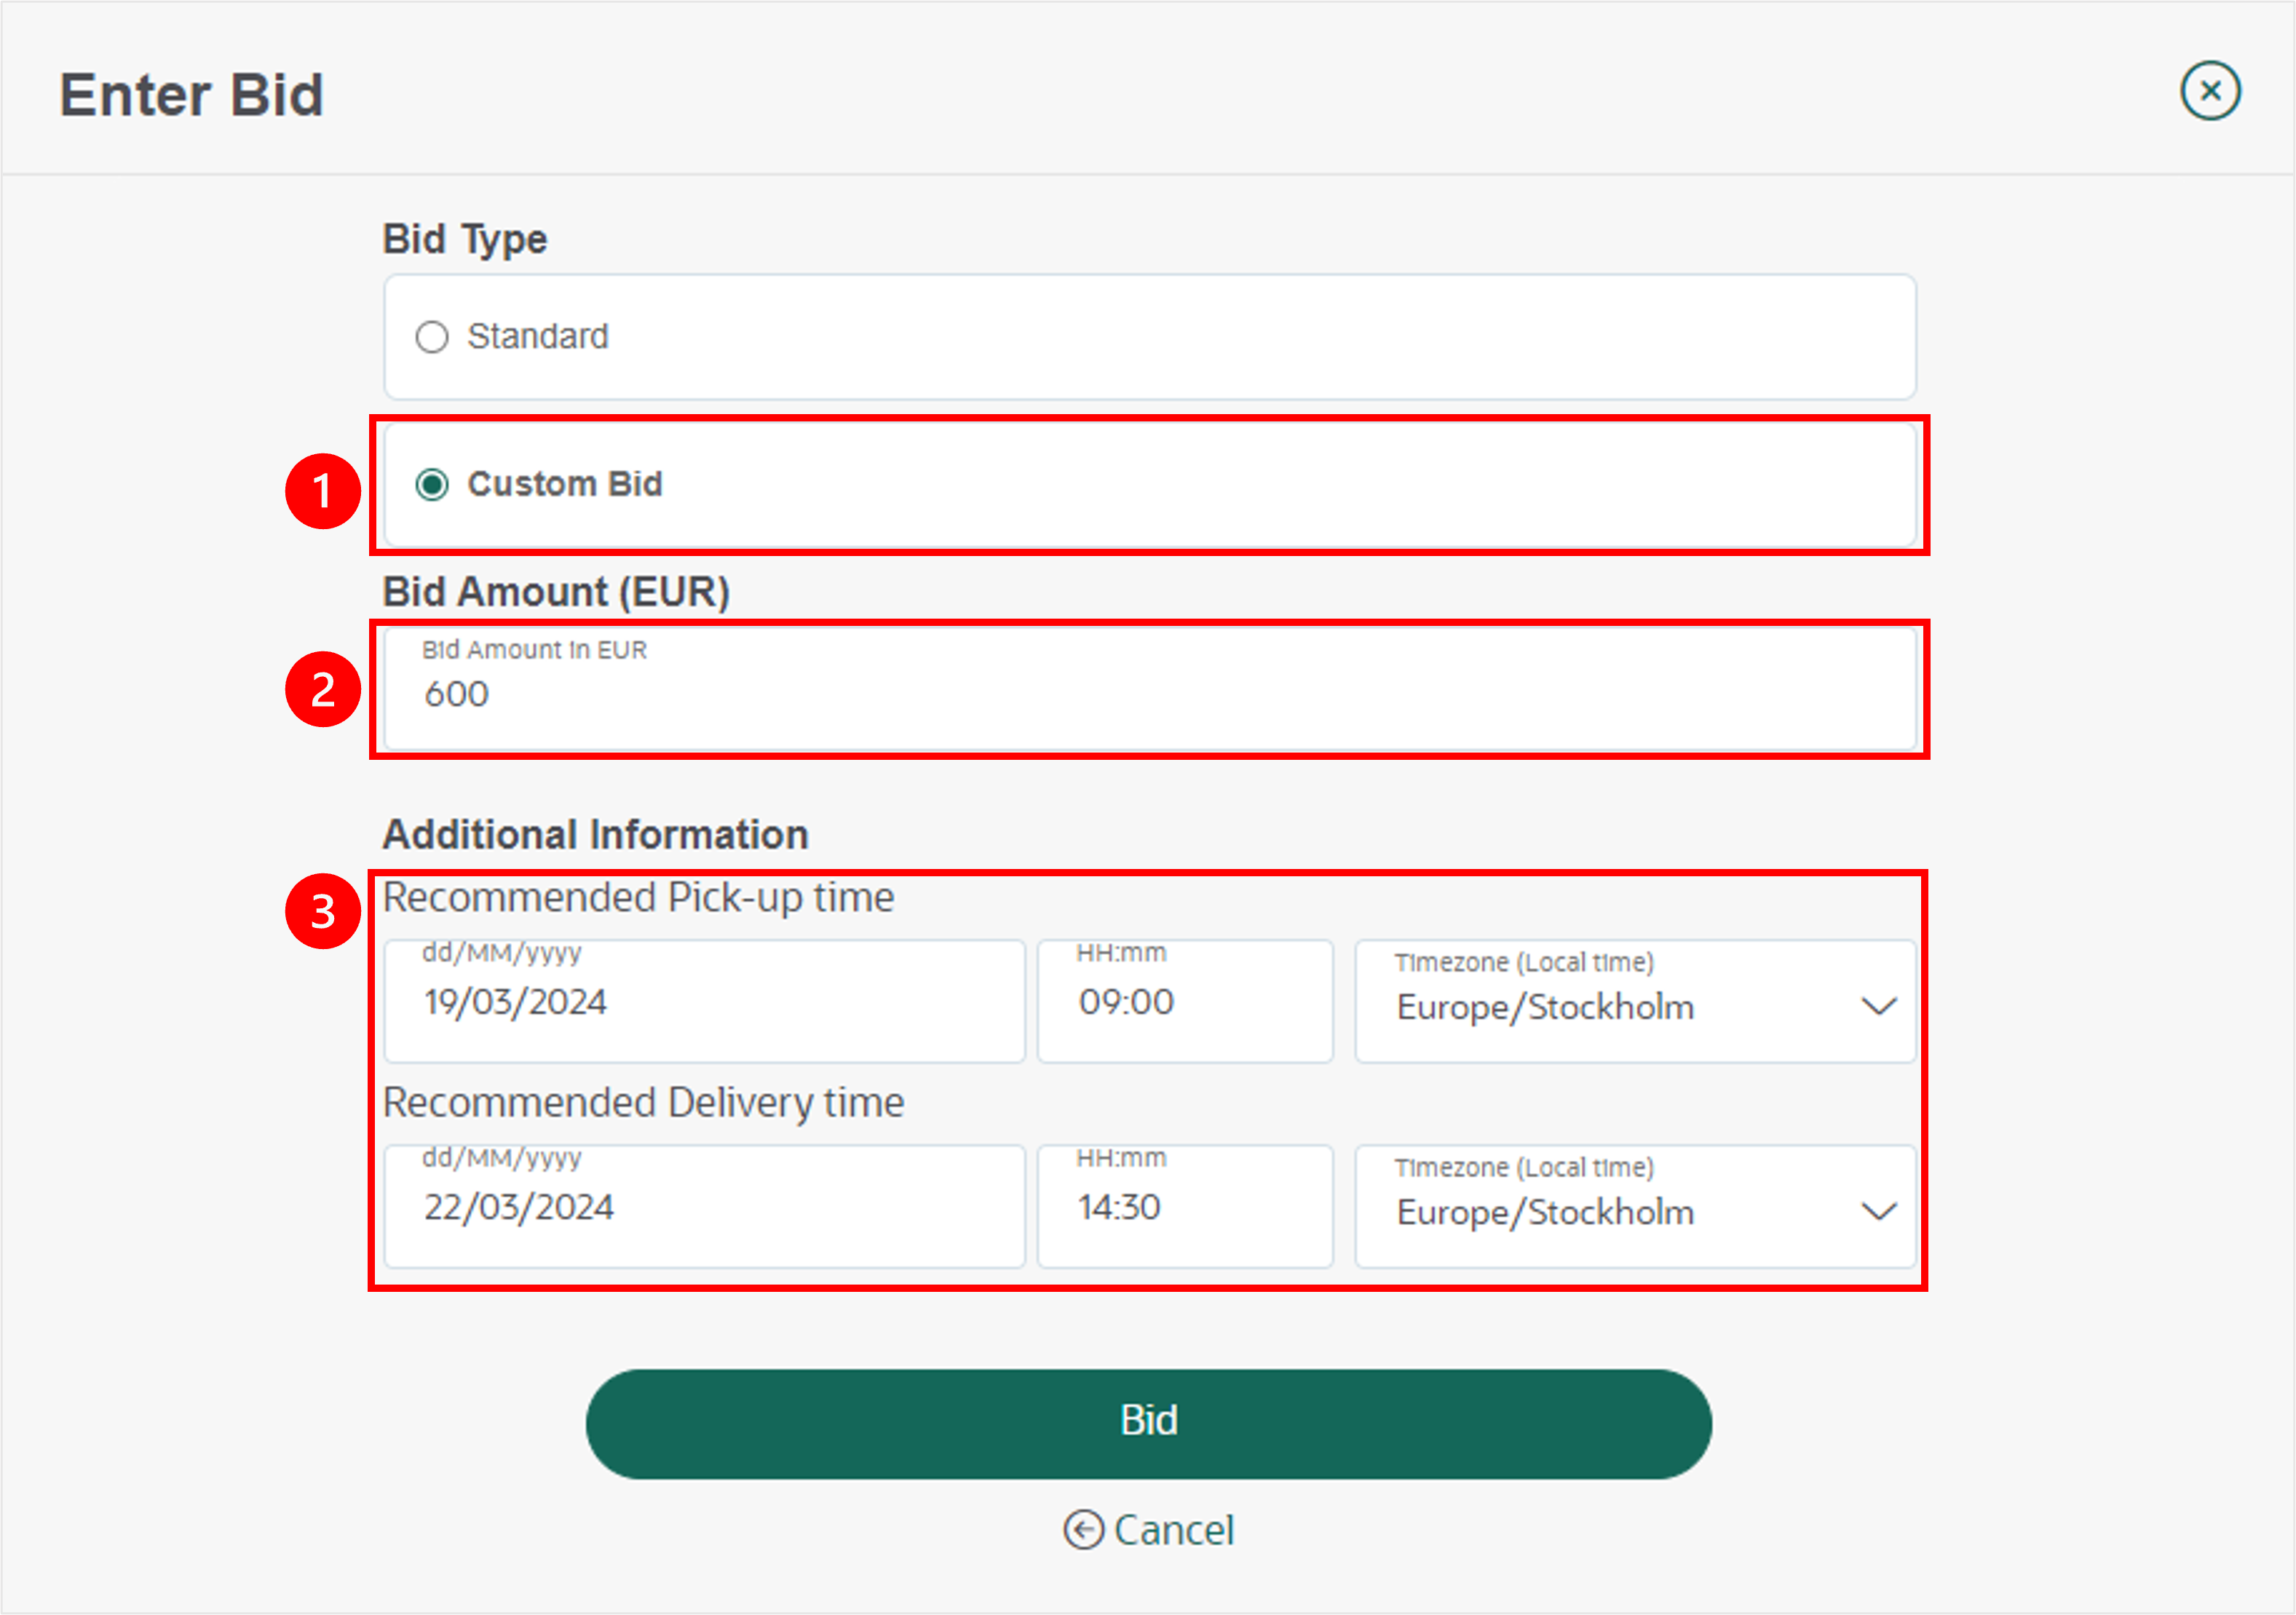This screenshot has width=2296, height=1615.
Task: Click the Standard option label
Action: 538,336
